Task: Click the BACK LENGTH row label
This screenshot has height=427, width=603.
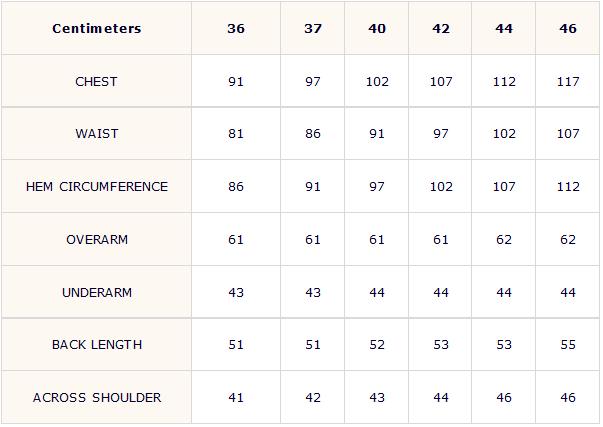Action: (97, 345)
